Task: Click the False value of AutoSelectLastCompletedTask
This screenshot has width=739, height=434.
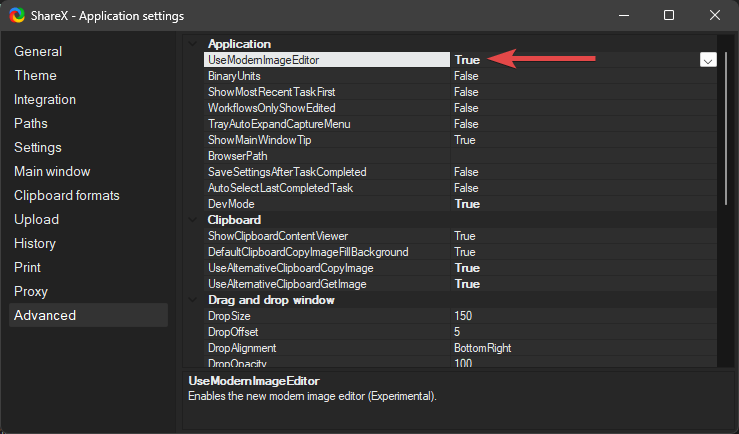Action: click(466, 188)
